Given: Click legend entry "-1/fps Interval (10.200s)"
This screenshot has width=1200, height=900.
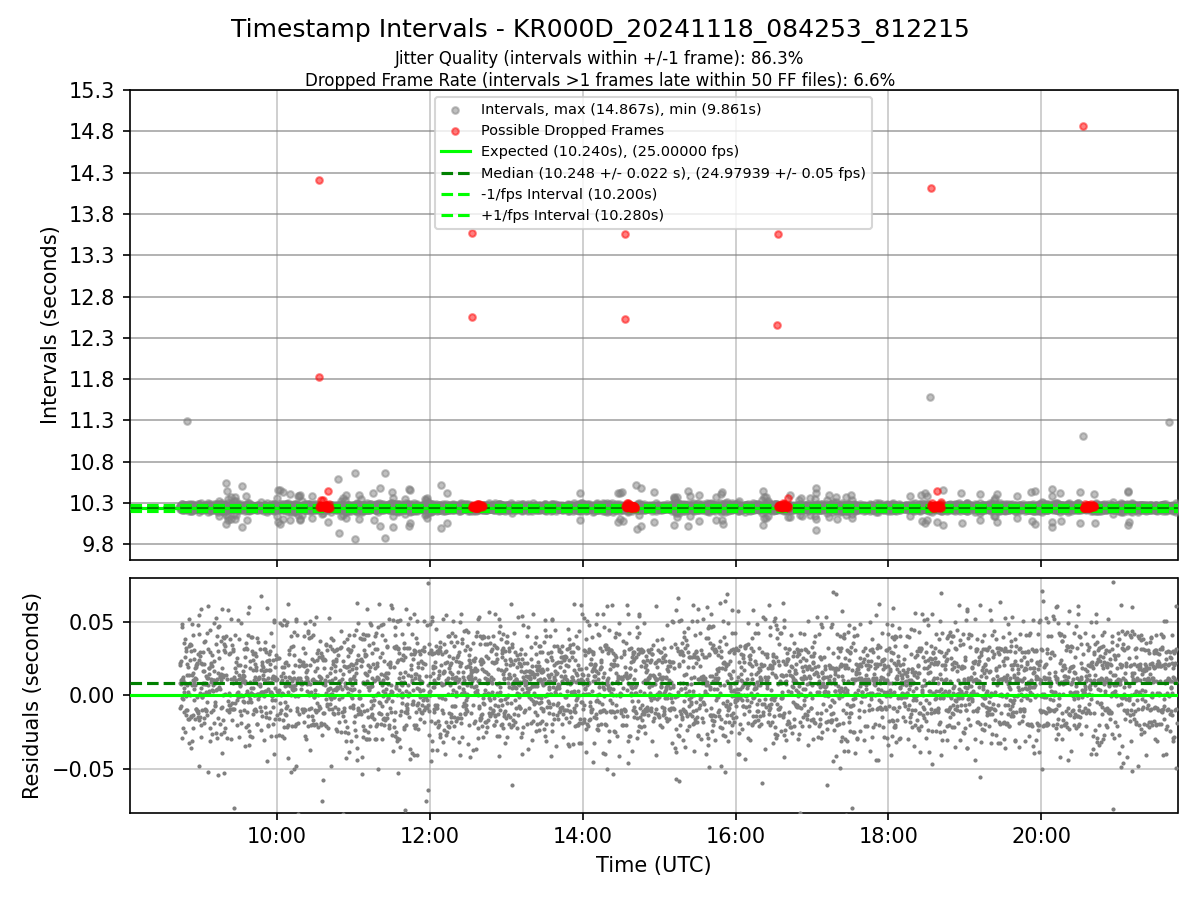Looking at the screenshot, I should pyautogui.click(x=569, y=193).
